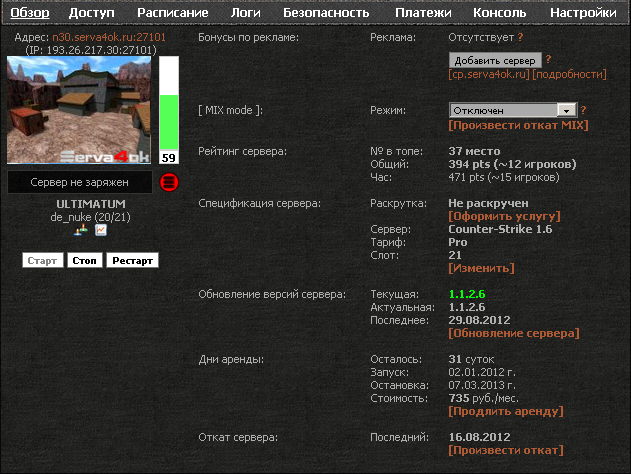Open the Консоль tab
Image resolution: width=631 pixels, height=474 pixels.
(499, 13)
